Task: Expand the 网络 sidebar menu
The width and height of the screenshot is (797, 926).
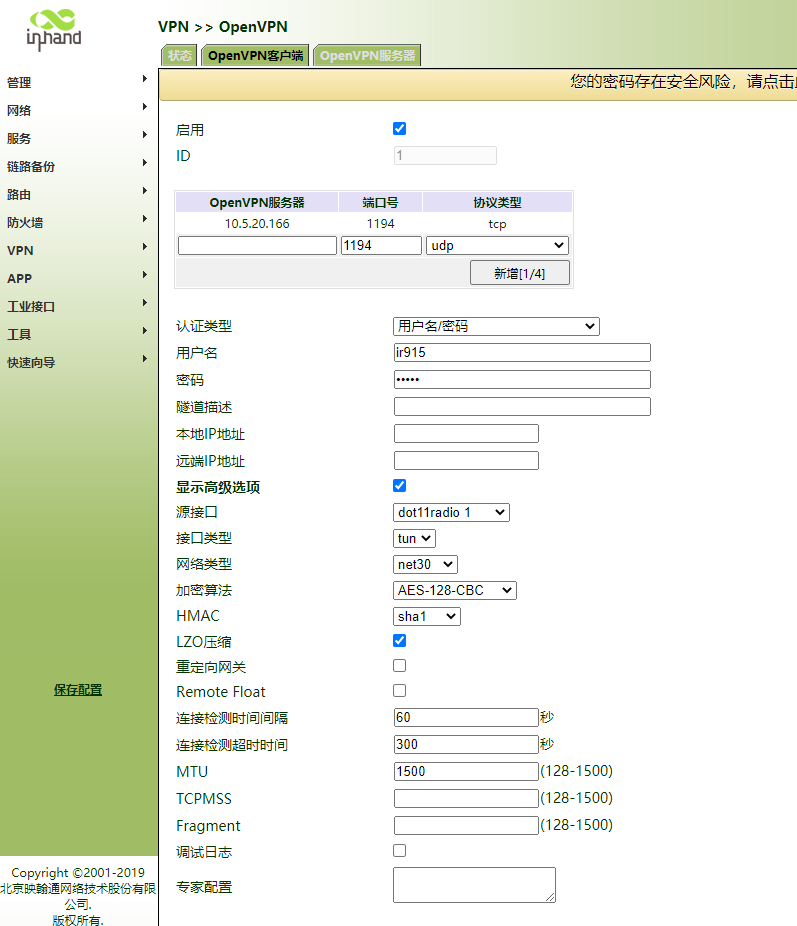Action: pyautogui.click(x=77, y=110)
